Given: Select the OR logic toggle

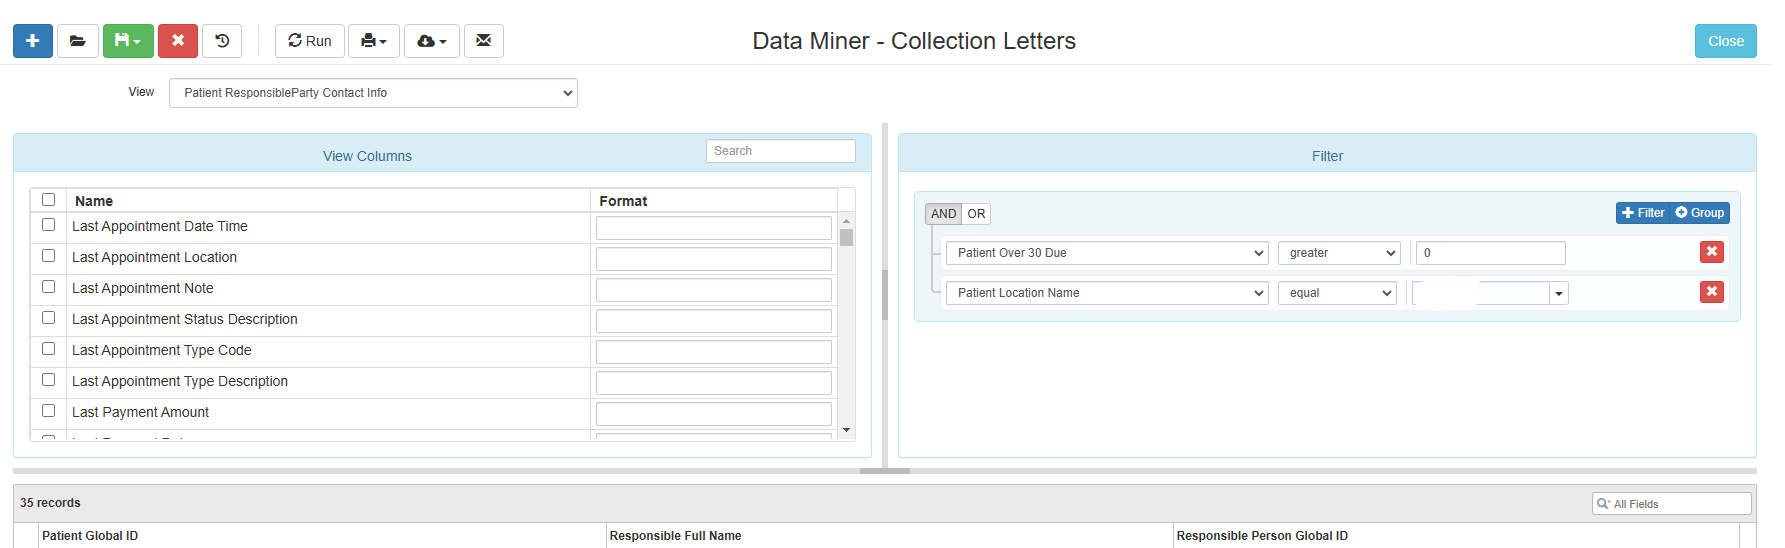Looking at the screenshot, I should pos(976,214).
